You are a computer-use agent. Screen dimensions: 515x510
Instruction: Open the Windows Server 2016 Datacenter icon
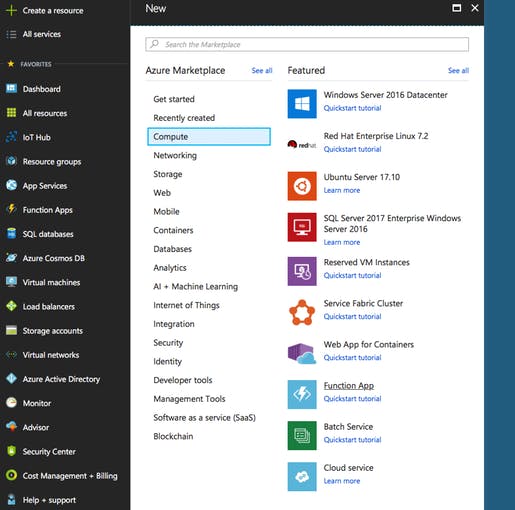(x=302, y=104)
